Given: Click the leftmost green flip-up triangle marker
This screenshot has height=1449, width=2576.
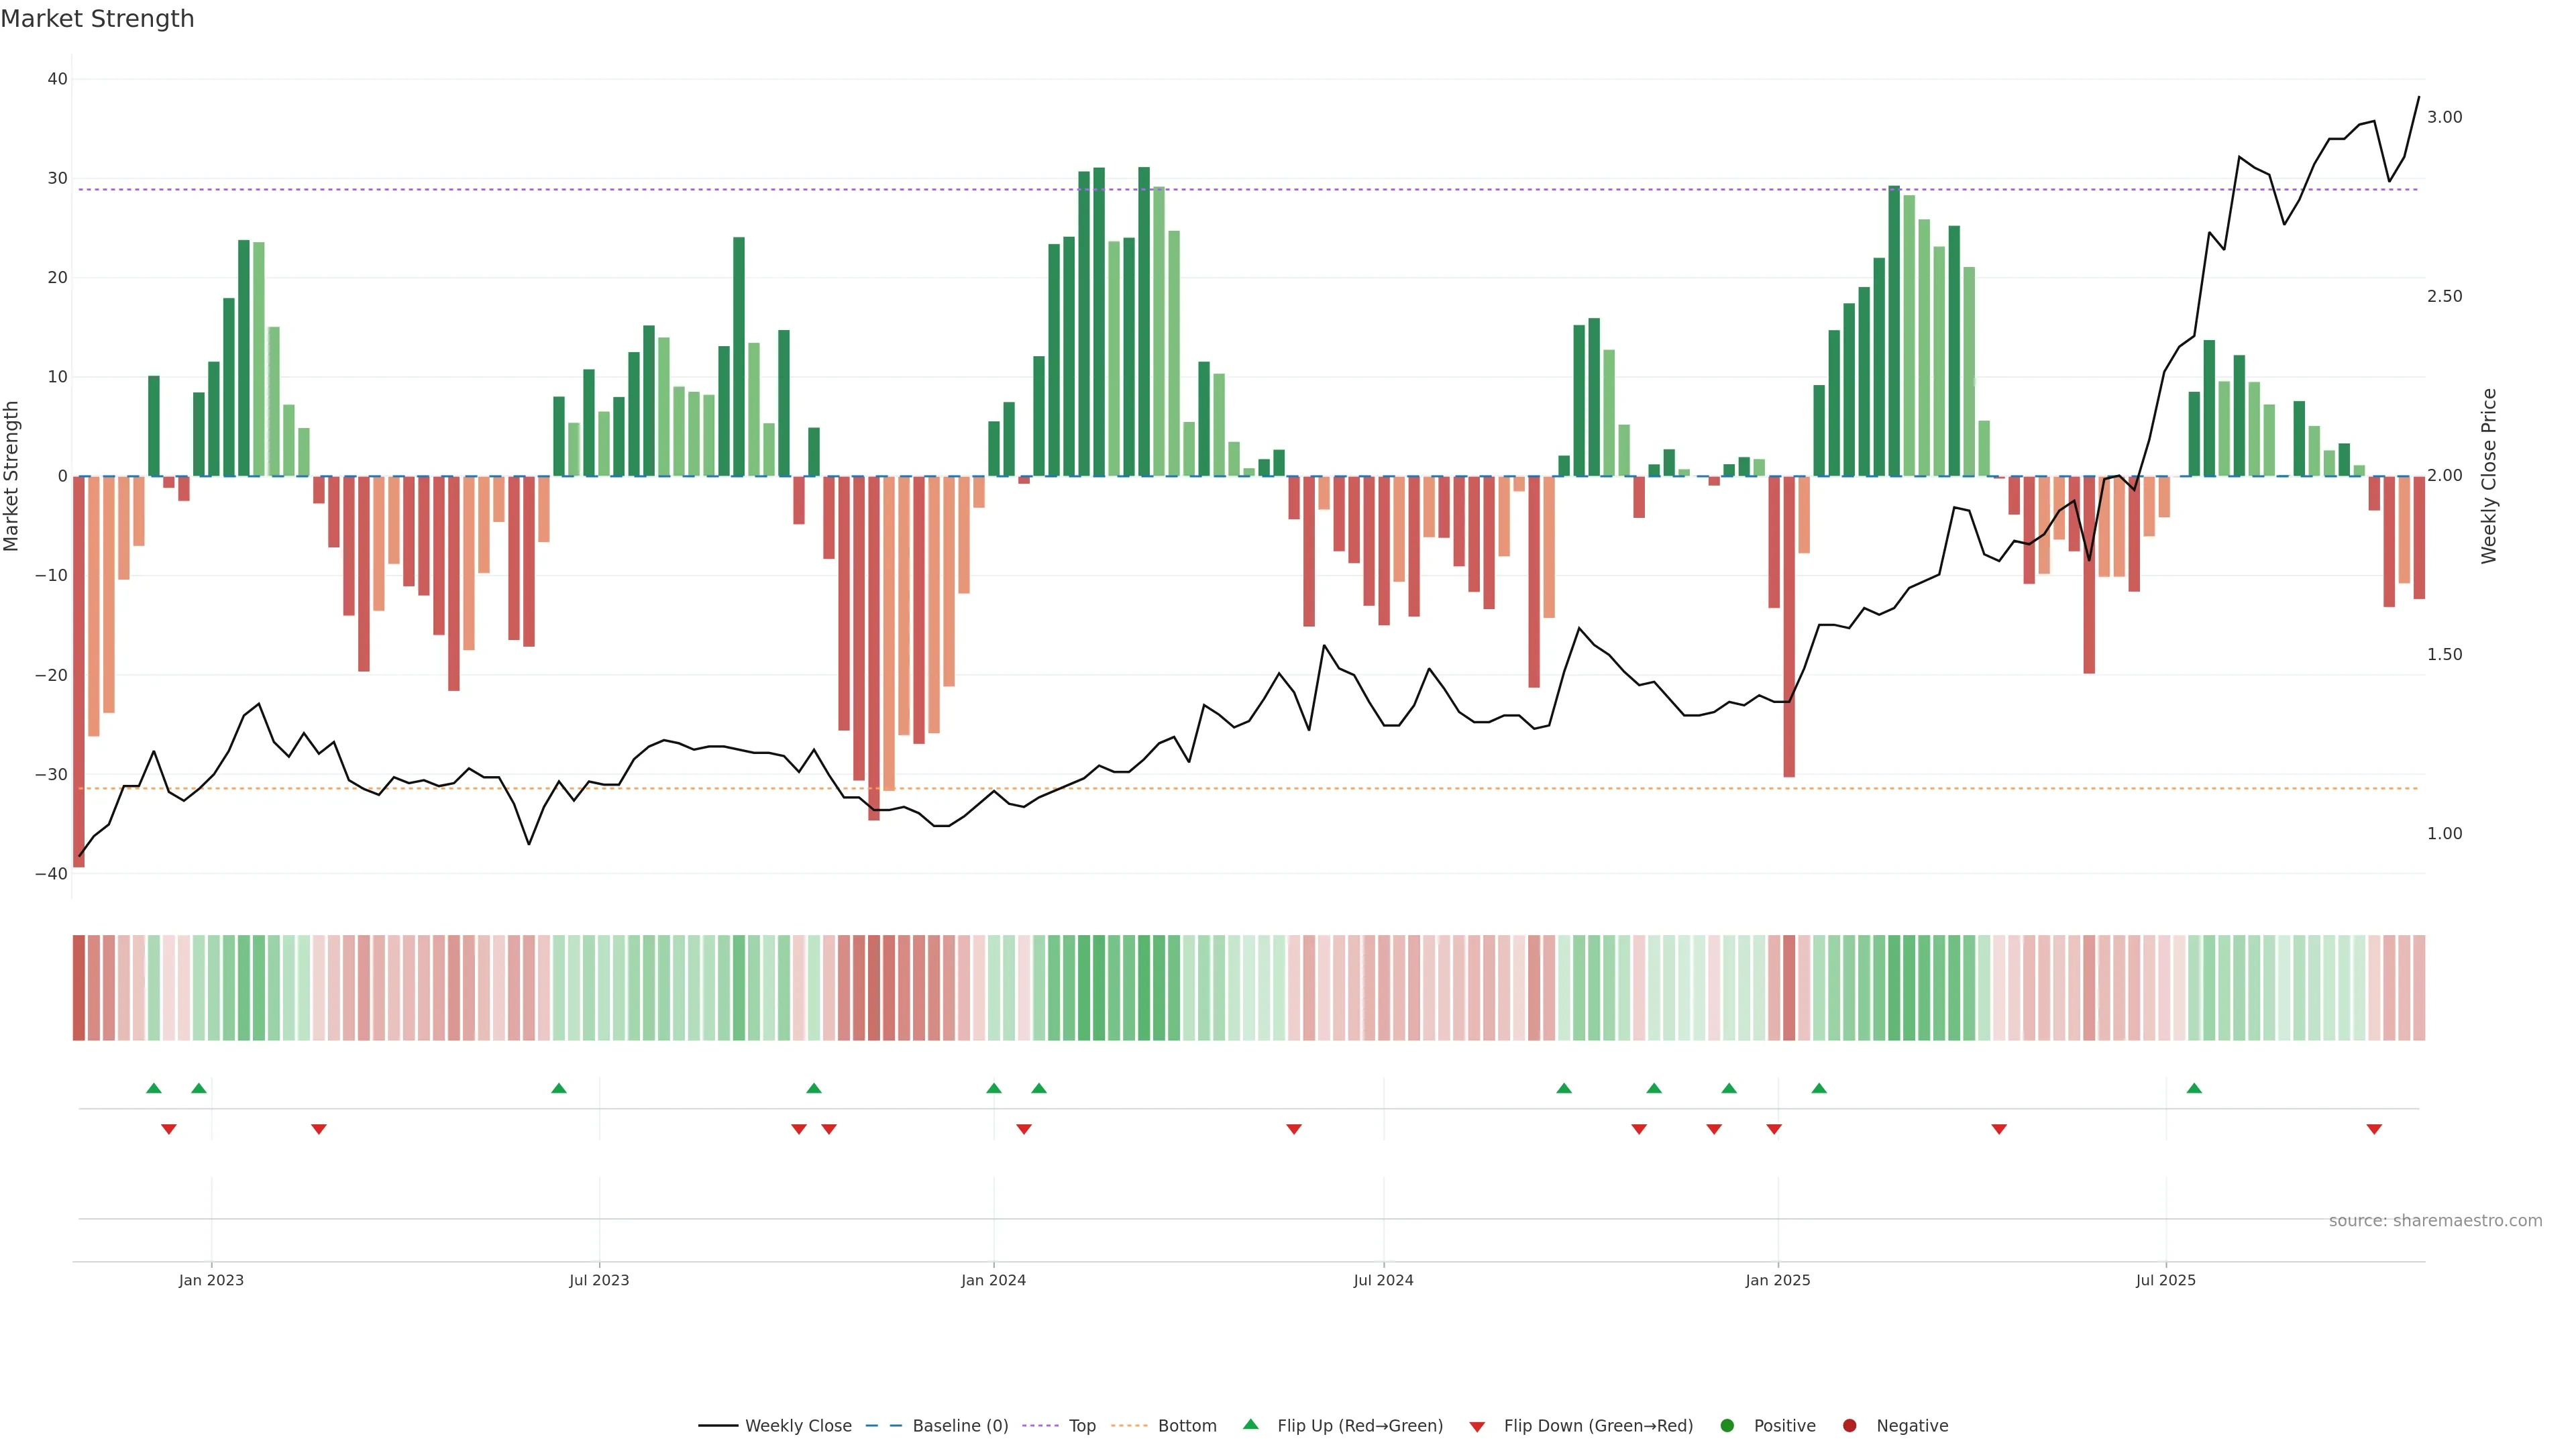Looking at the screenshot, I should pyautogui.click(x=153, y=1088).
